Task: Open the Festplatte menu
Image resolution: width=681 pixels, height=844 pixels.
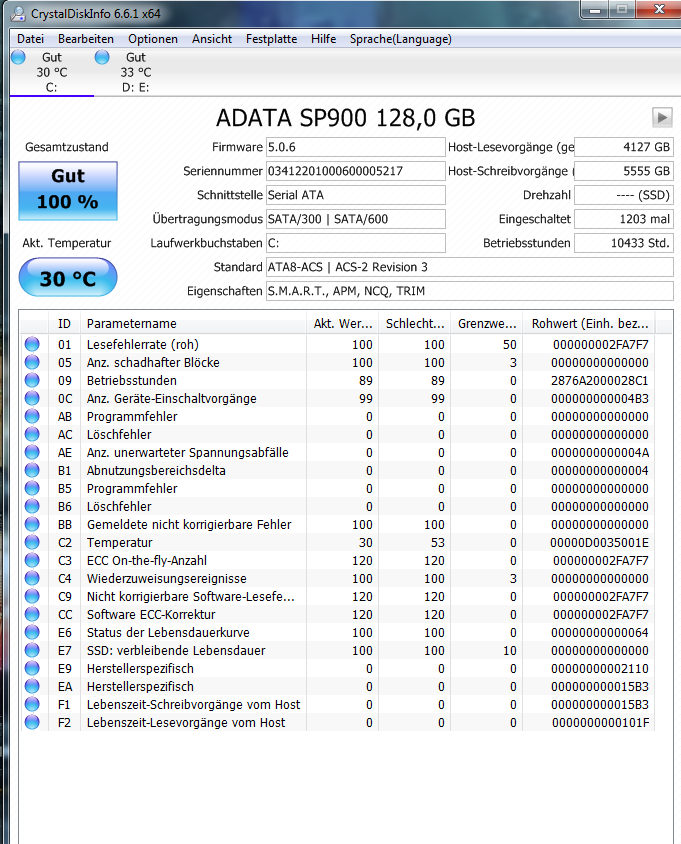Action: tap(271, 39)
